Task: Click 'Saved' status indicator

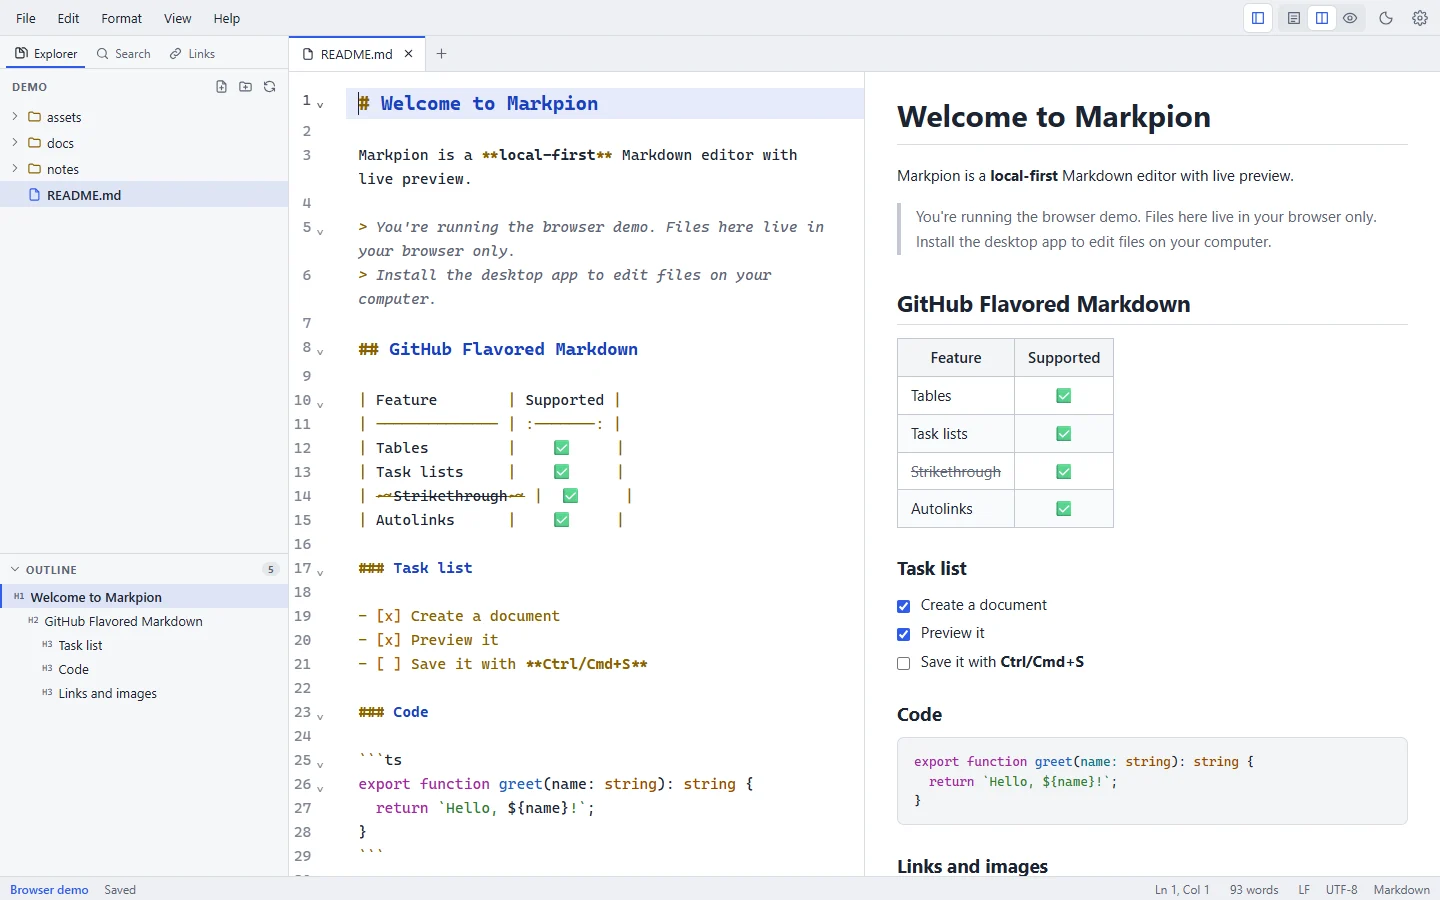Action: tap(120, 890)
